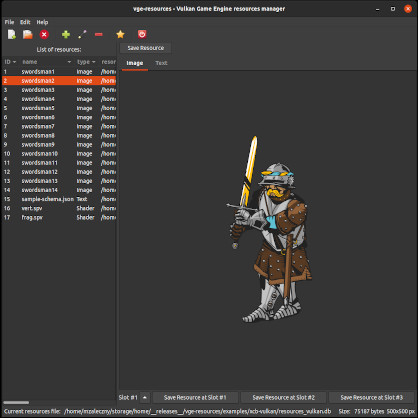
Task: Click Save Resource at Slot #3
Action: [372, 397]
